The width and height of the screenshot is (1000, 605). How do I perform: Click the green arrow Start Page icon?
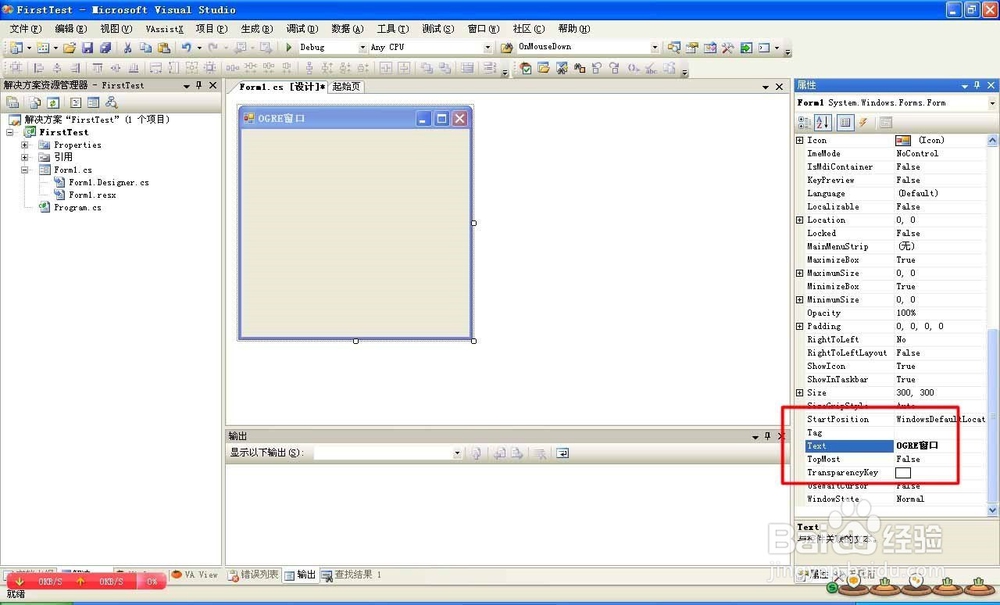[x=746, y=48]
